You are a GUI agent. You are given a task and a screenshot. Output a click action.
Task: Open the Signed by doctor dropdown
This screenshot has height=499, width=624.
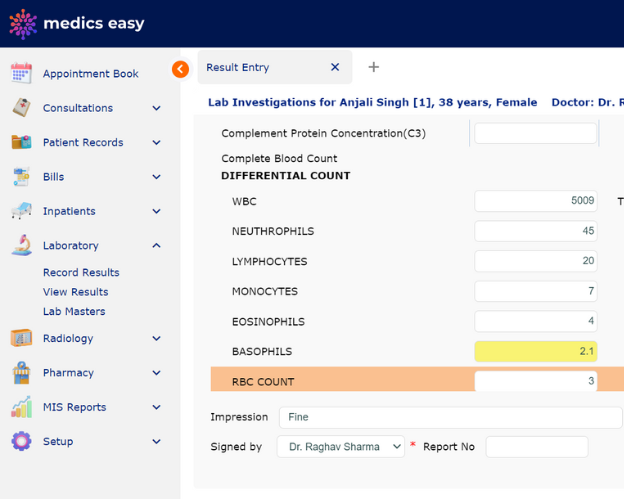(x=340, y=447)
